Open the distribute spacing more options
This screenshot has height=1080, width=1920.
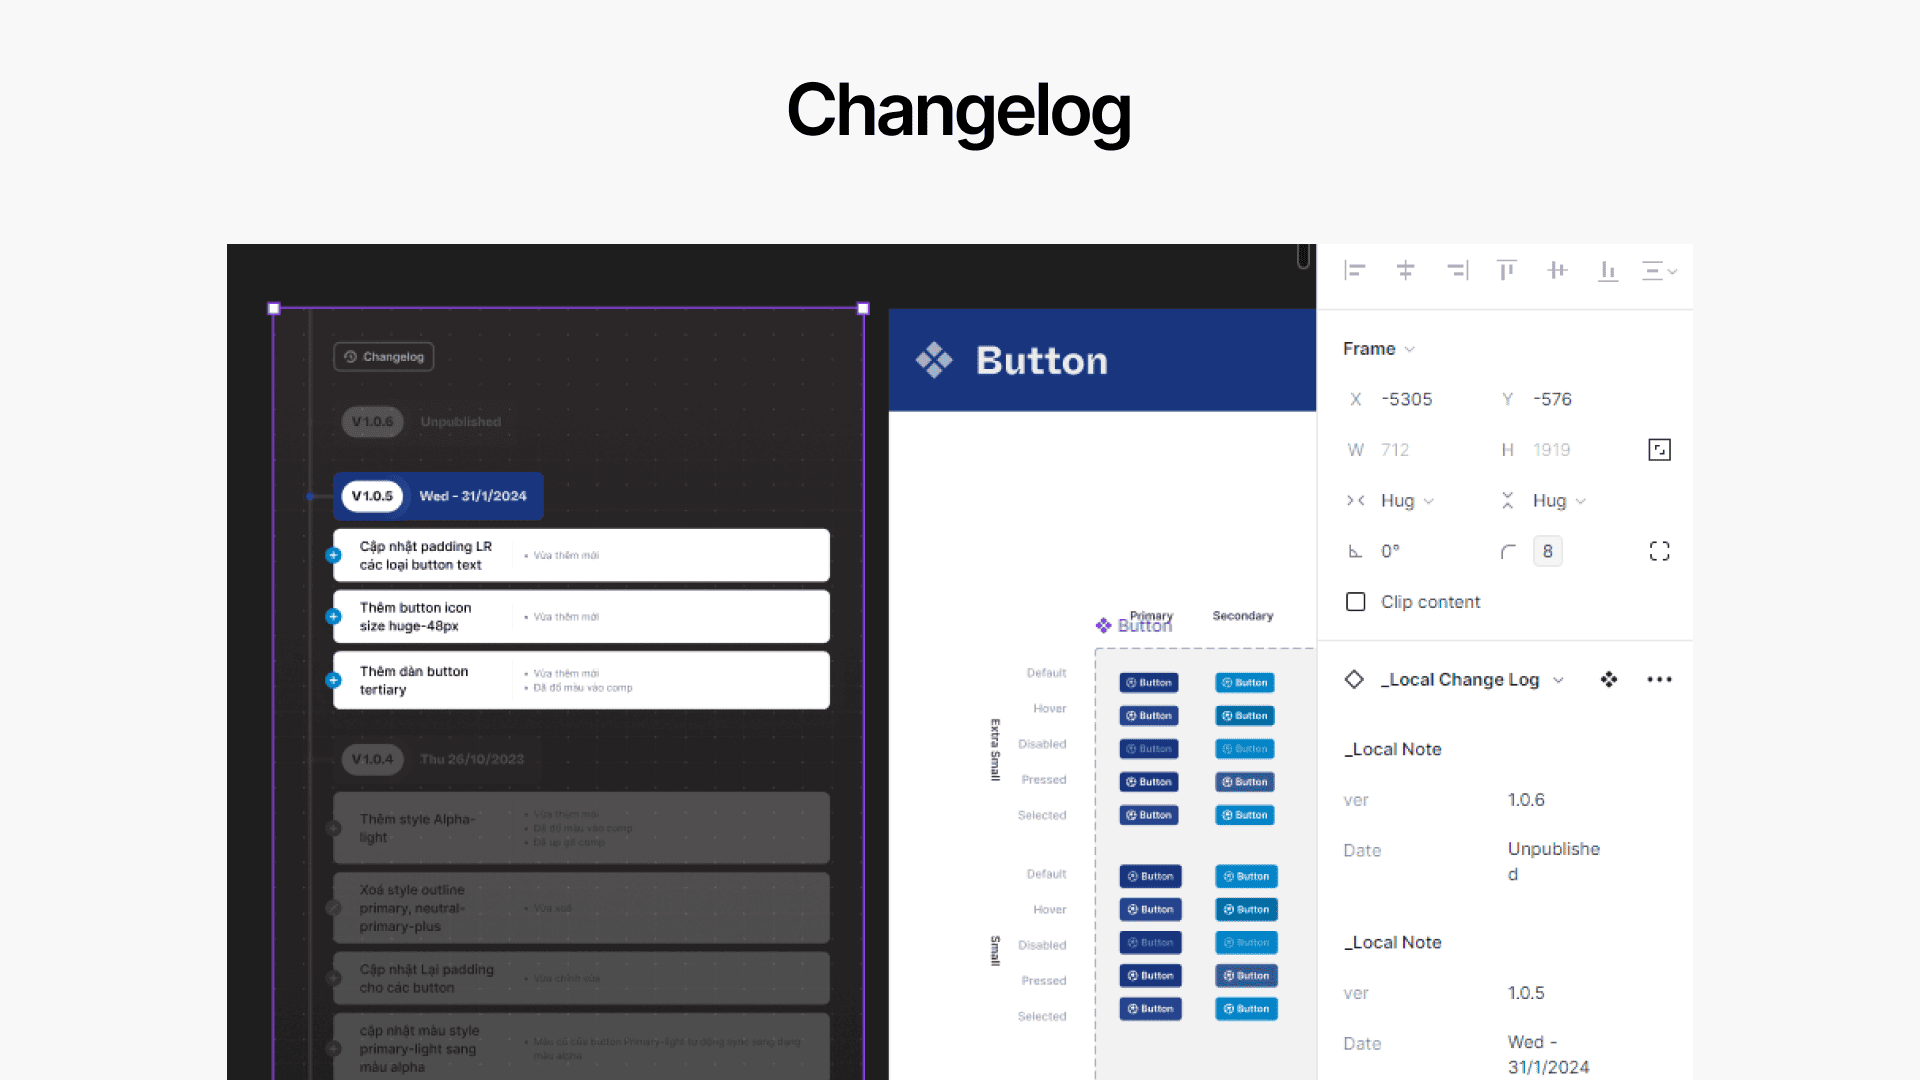tap(1659, 270)
